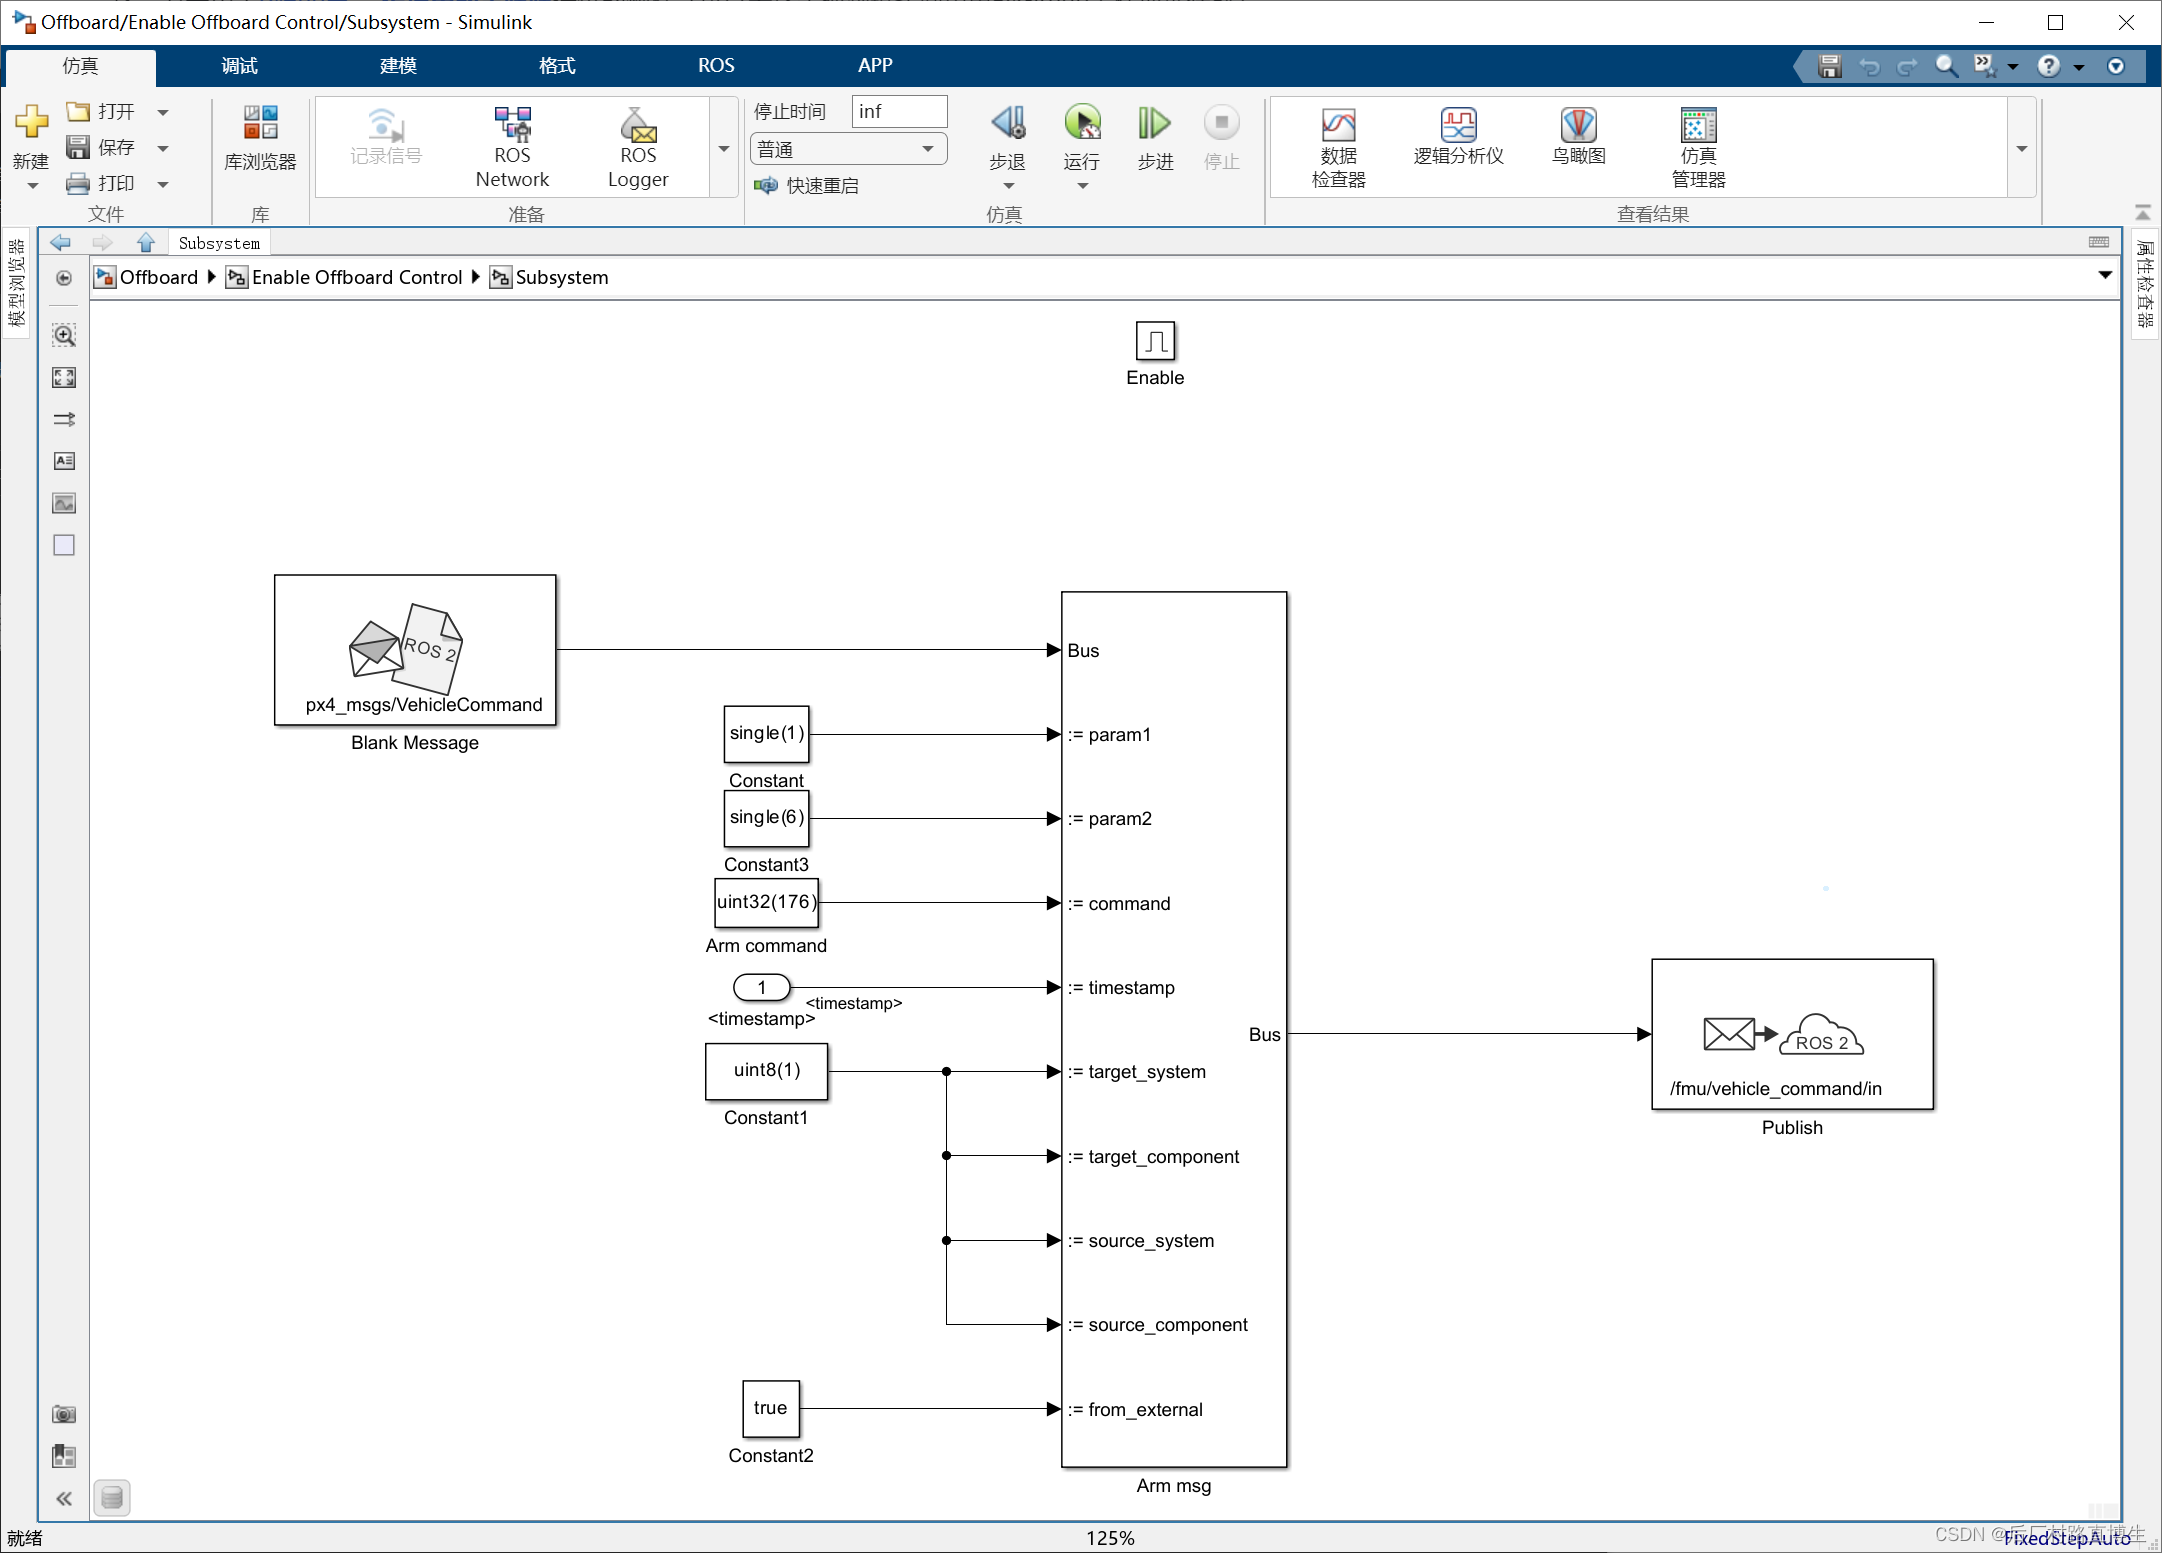Click the Save (保存) button
Viewport: 2162px width, 1553px height.
pos(101,148)
